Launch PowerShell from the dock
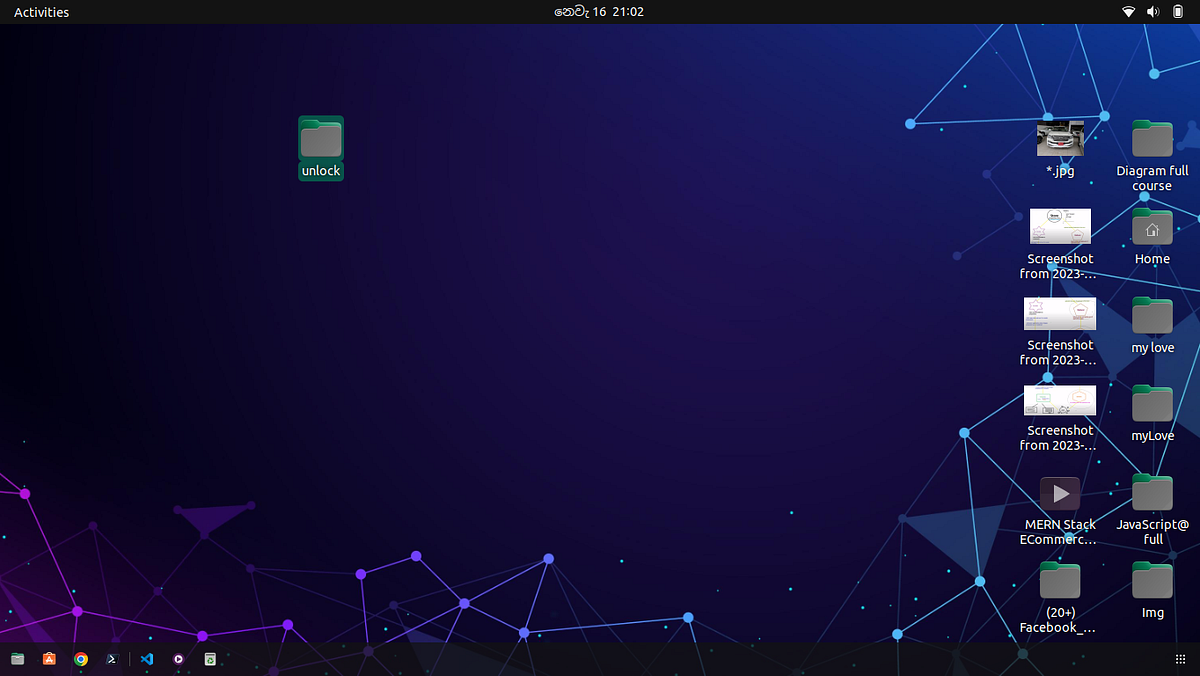Screen dimensions: 1200x676 (x=112, y=659)
